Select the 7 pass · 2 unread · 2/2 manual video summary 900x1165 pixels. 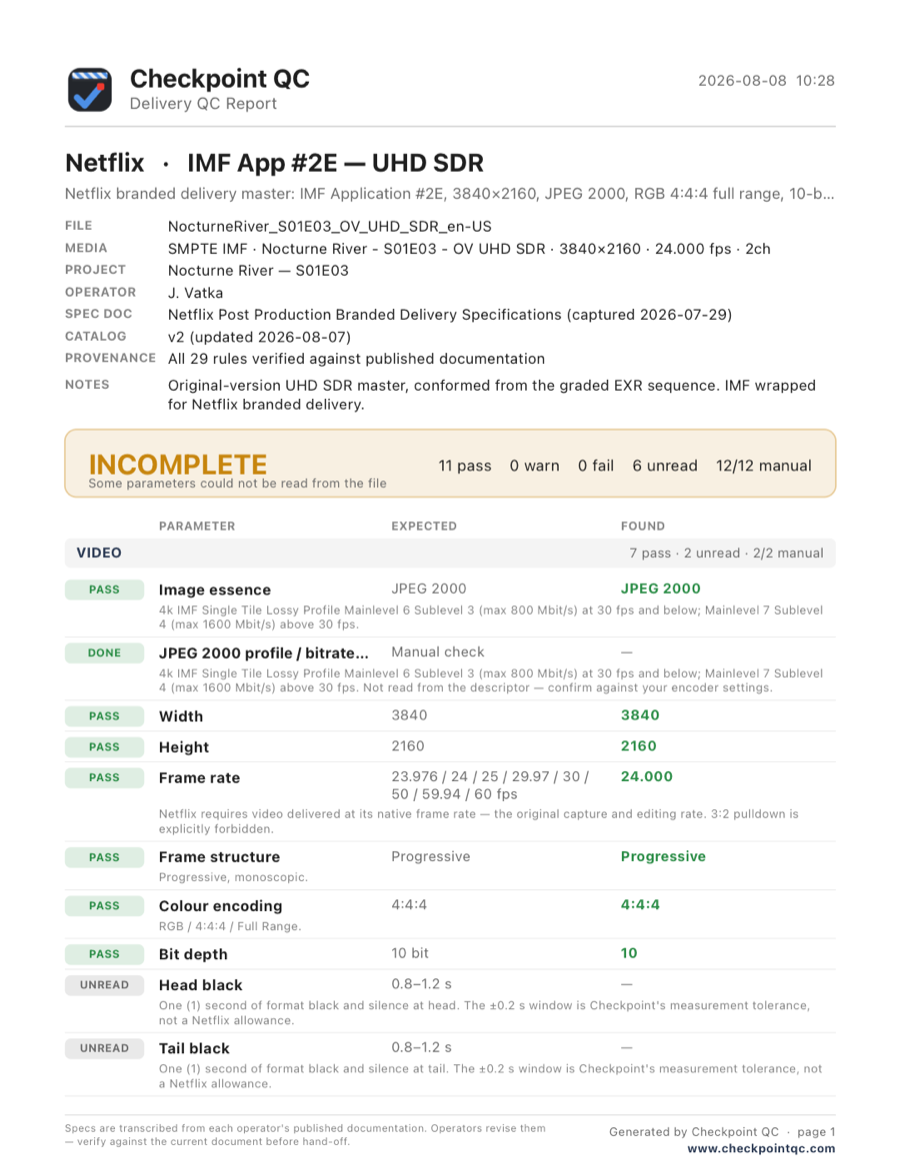tap(726, 553)
